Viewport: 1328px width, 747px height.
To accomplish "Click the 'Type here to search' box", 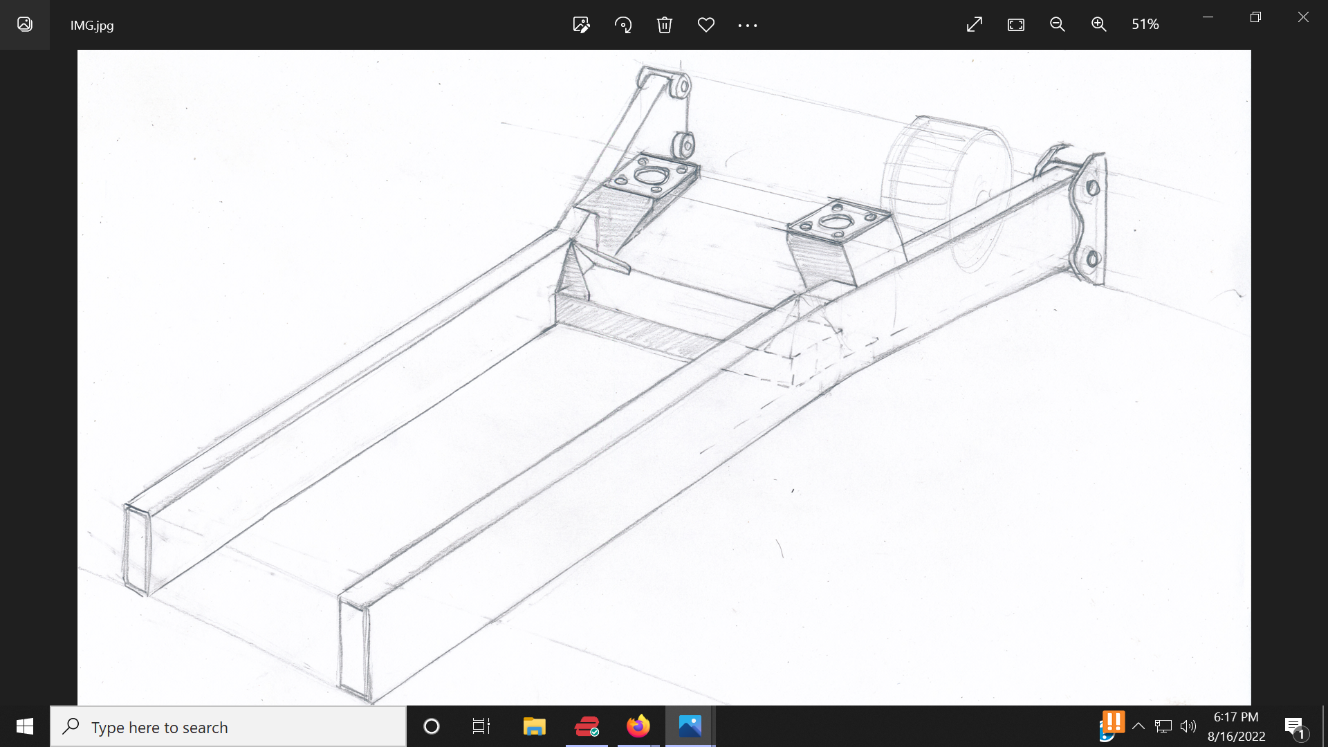I will [228, 727].
